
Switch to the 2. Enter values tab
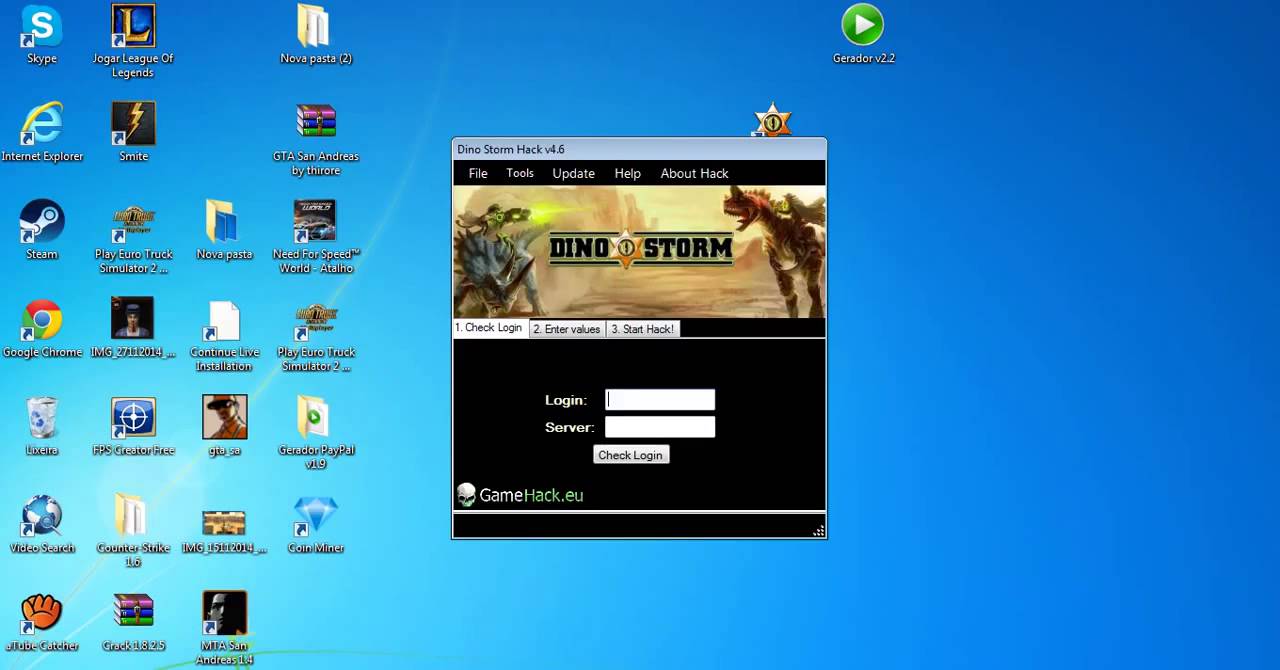567,329
